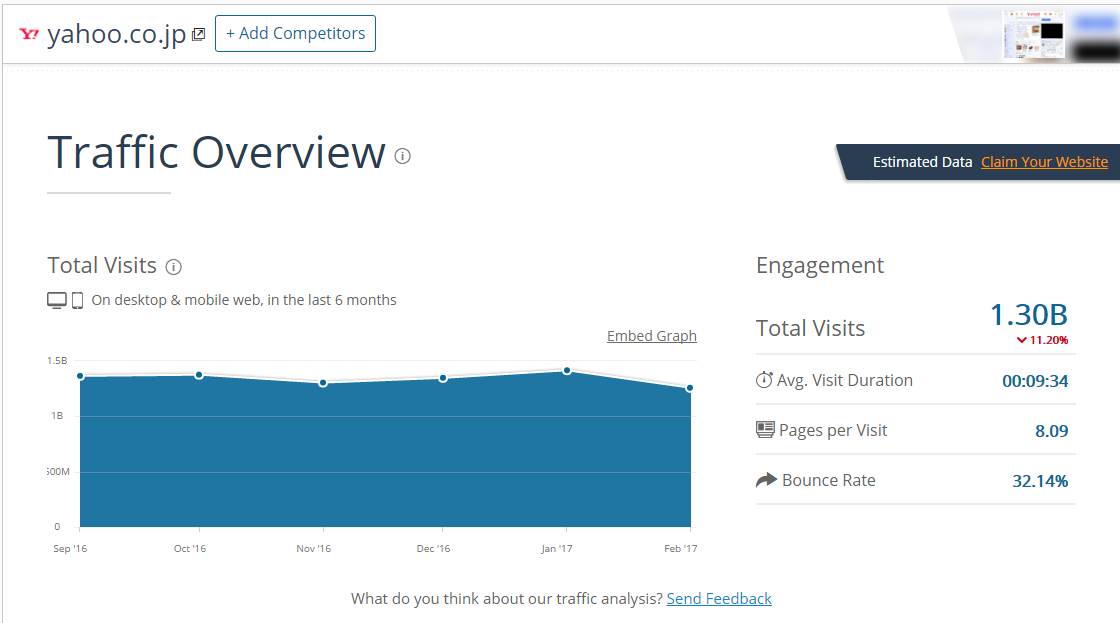This screenshot has width=1120, height=623.
Task: Click the Estimated Data label
Action: pos(922,162)
